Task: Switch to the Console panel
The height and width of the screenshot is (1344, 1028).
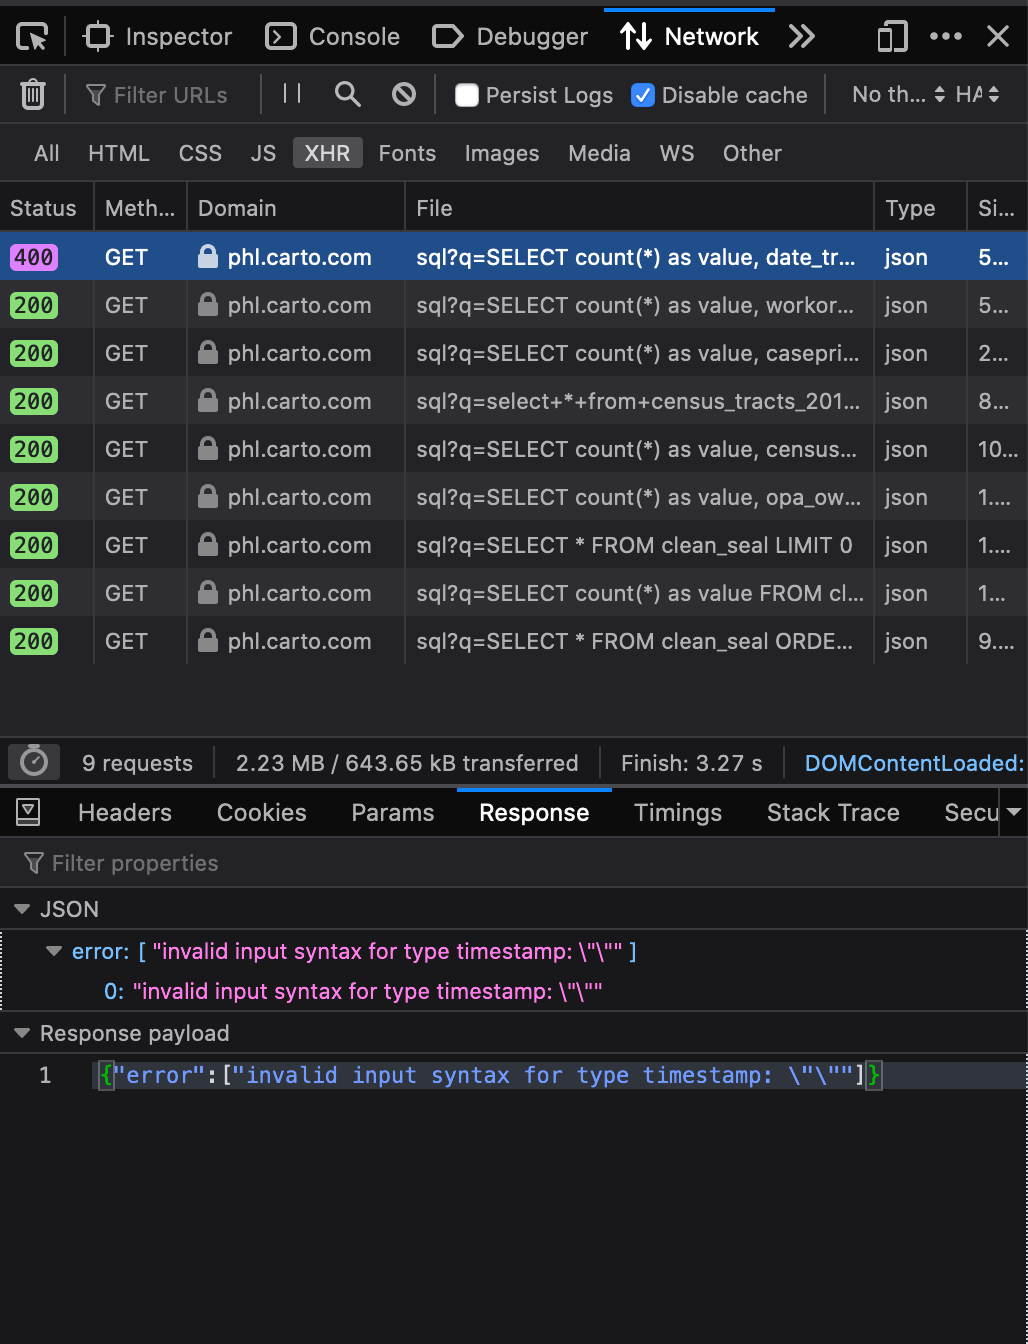Action: [x=332, y=37]
